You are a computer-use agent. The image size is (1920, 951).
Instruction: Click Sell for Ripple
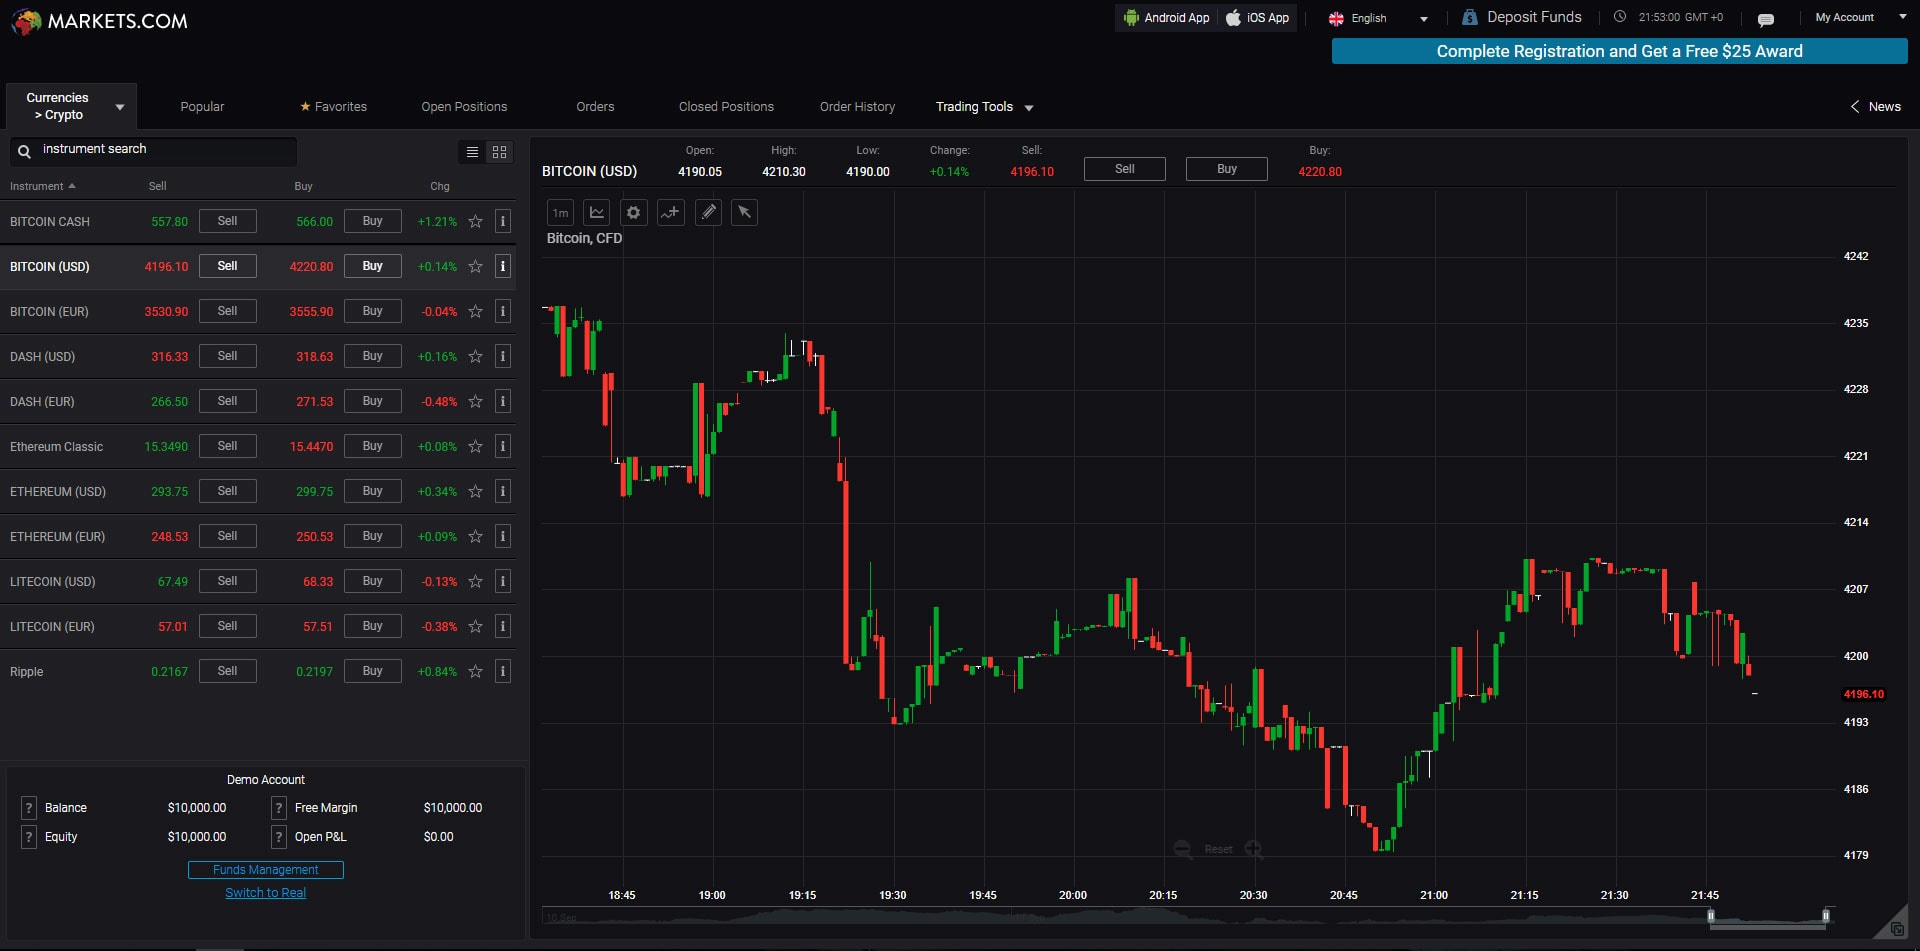pyautogui.click(x=228, y=671)
